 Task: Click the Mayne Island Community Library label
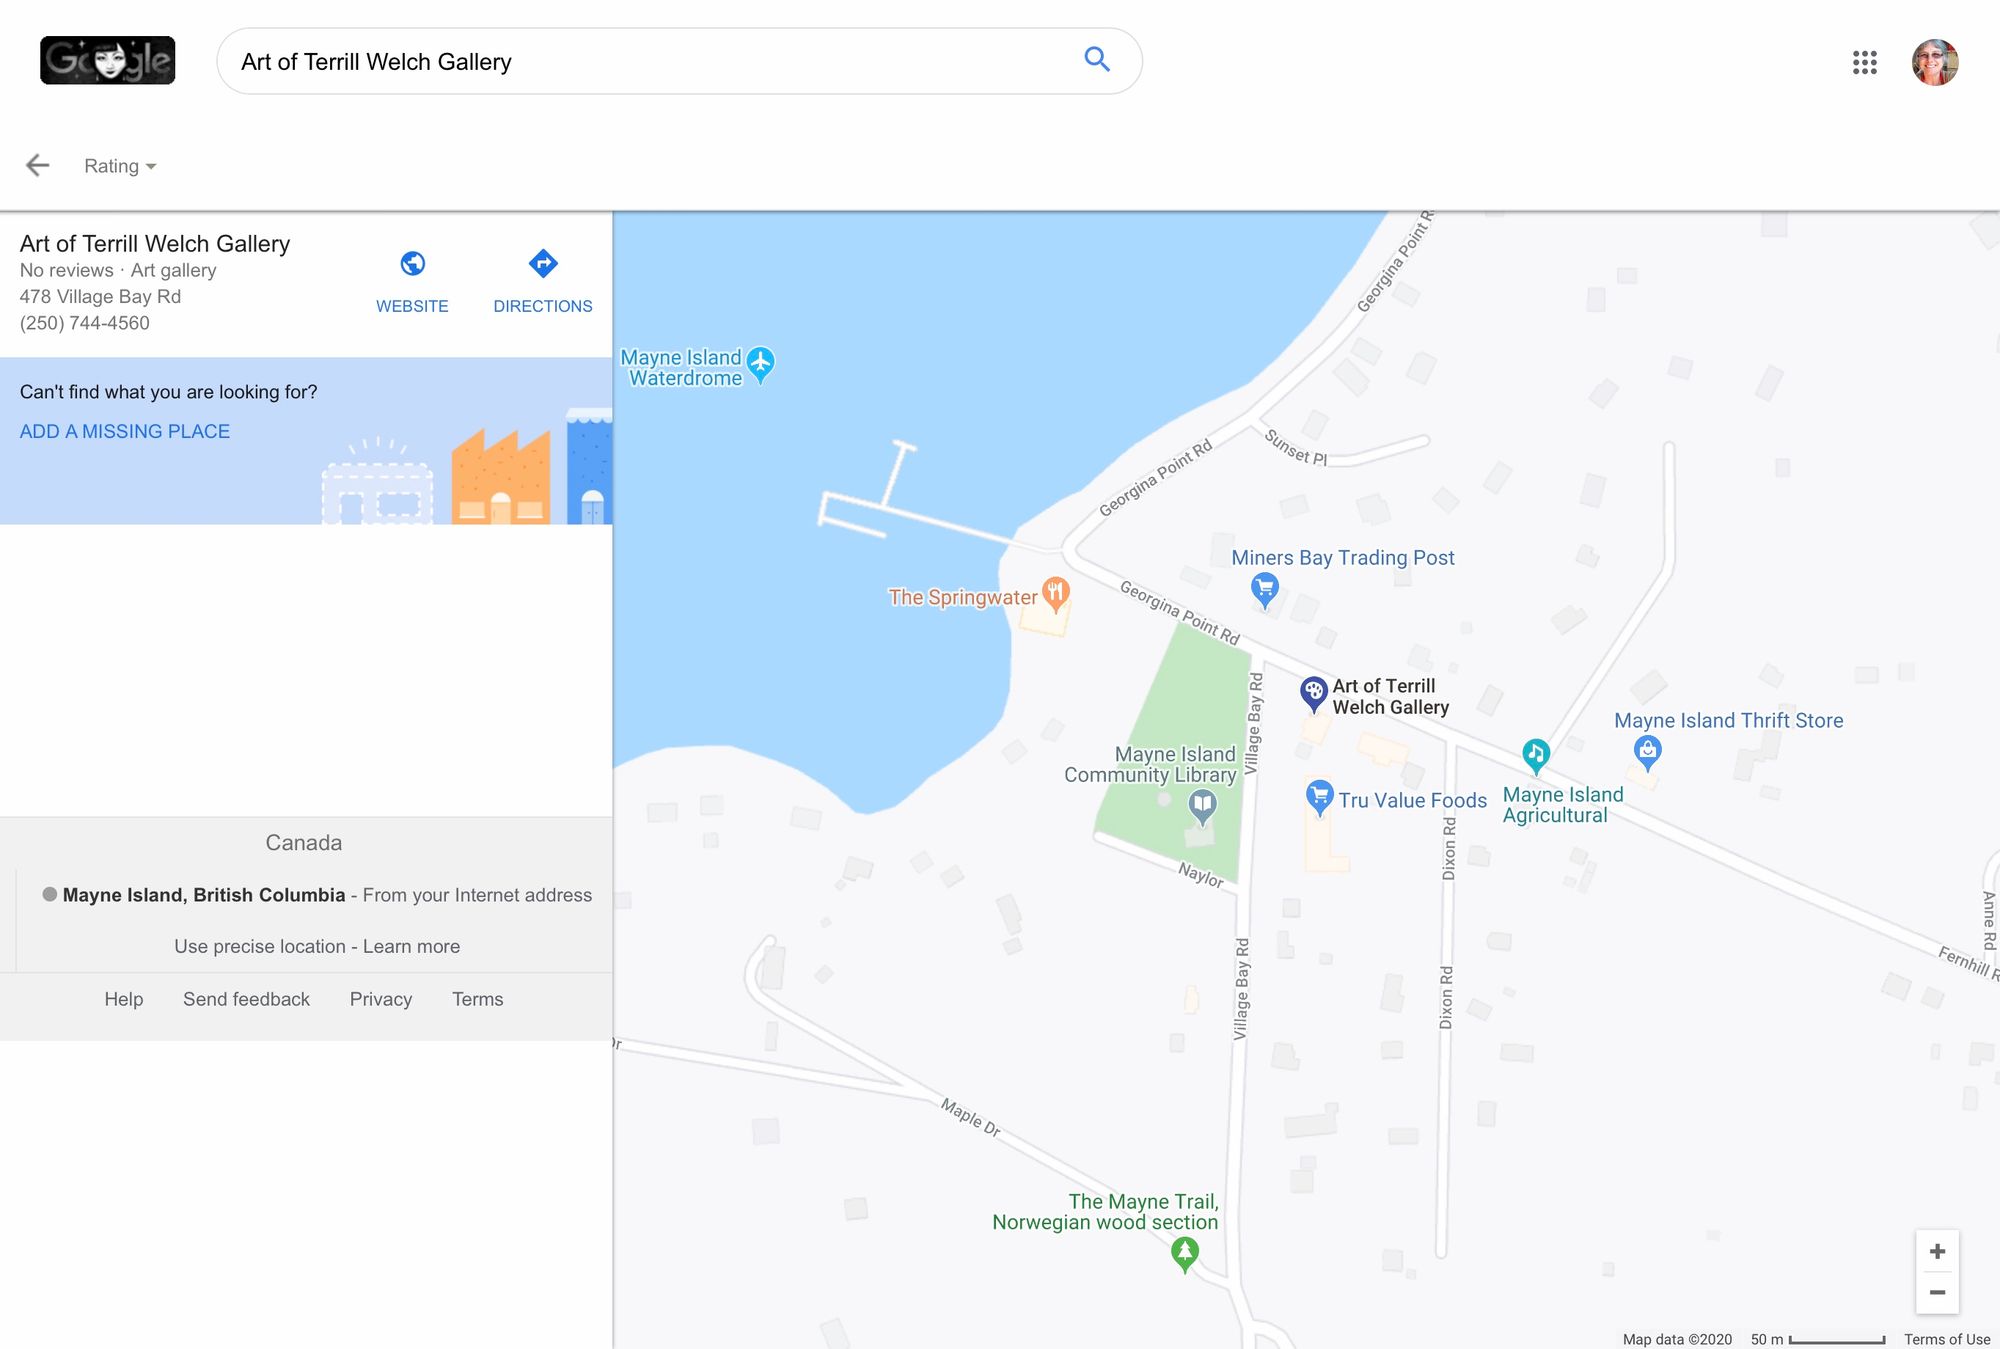[1150, 765]
